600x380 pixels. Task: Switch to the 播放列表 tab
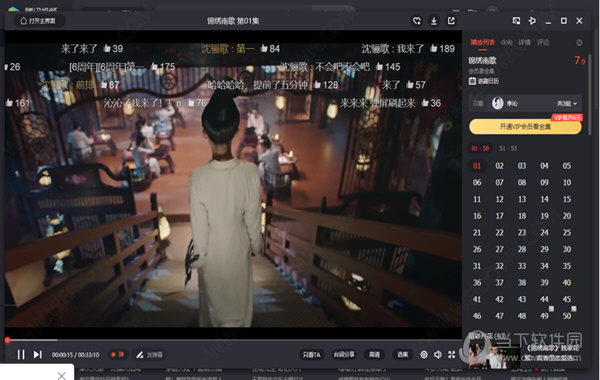click(483, 42)
